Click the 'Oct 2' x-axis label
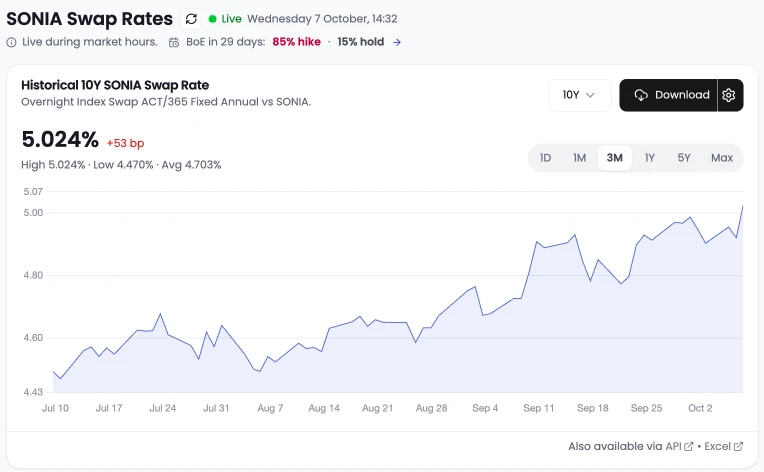The image size is (764, 472). click(700, 408)
